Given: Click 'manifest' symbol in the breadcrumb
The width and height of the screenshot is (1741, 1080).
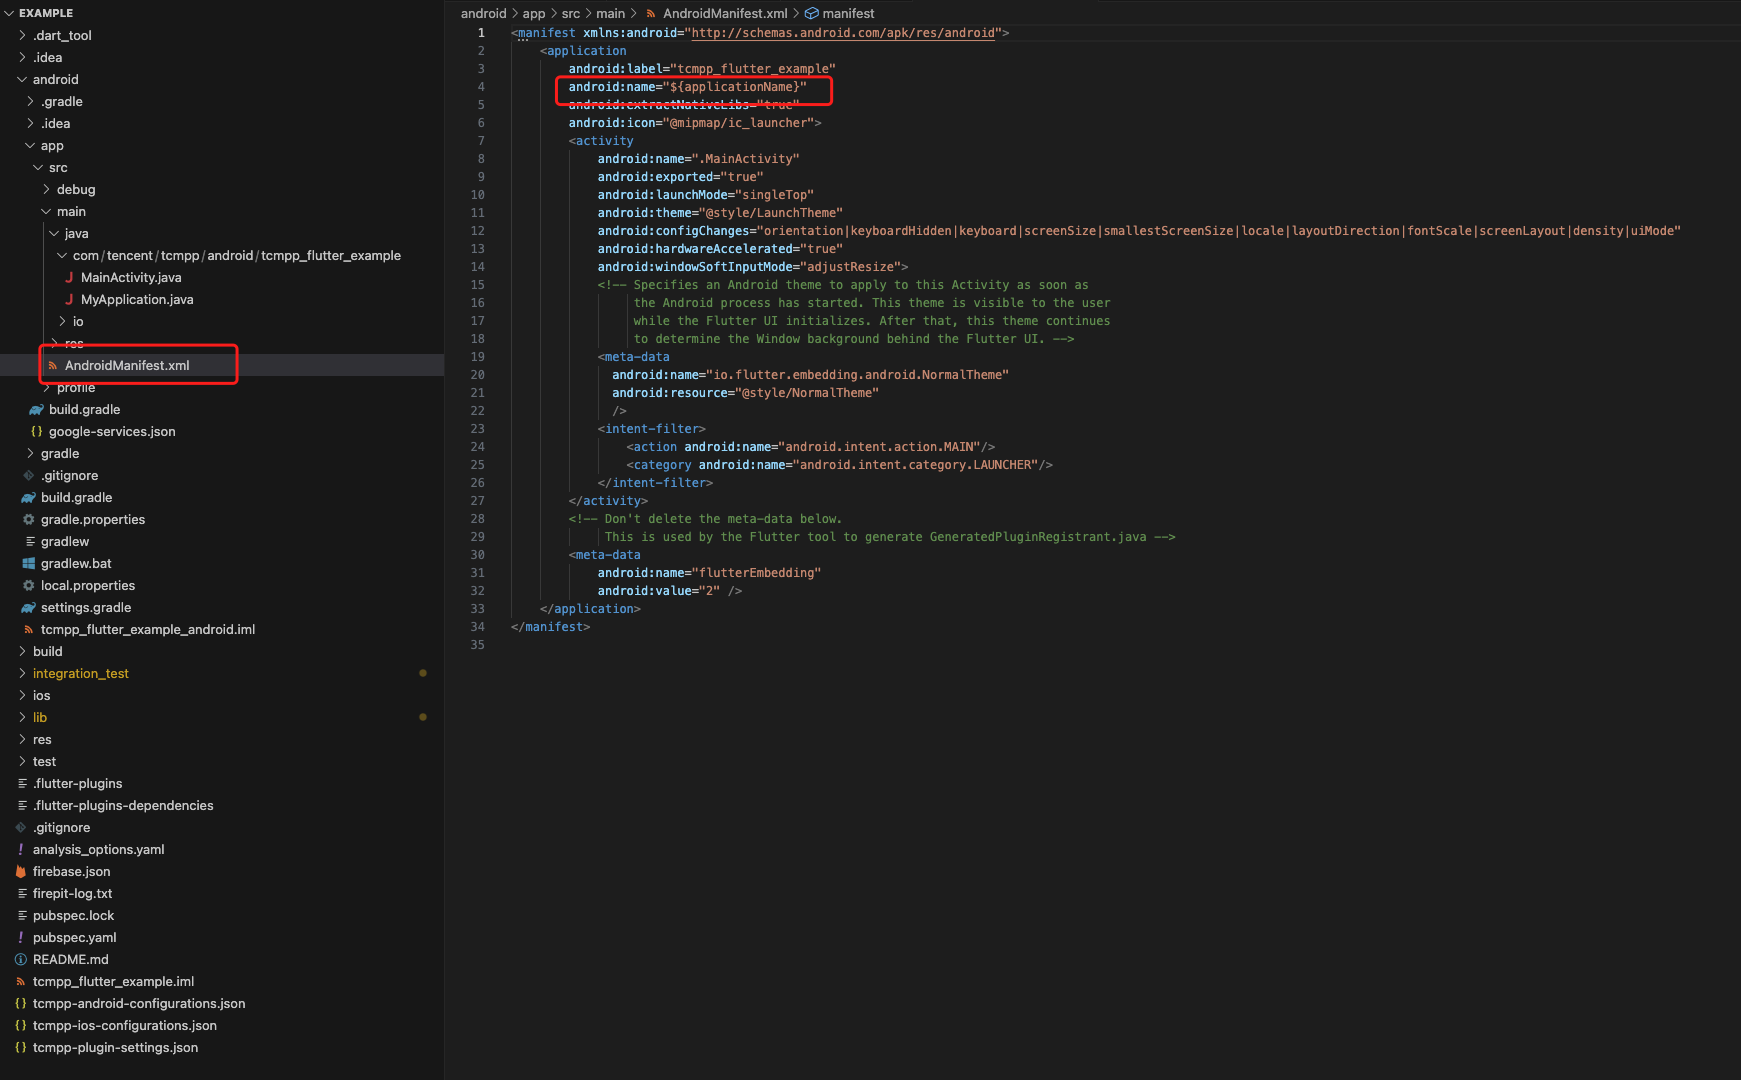Looking at the screenshot, I should pos(848,13).
